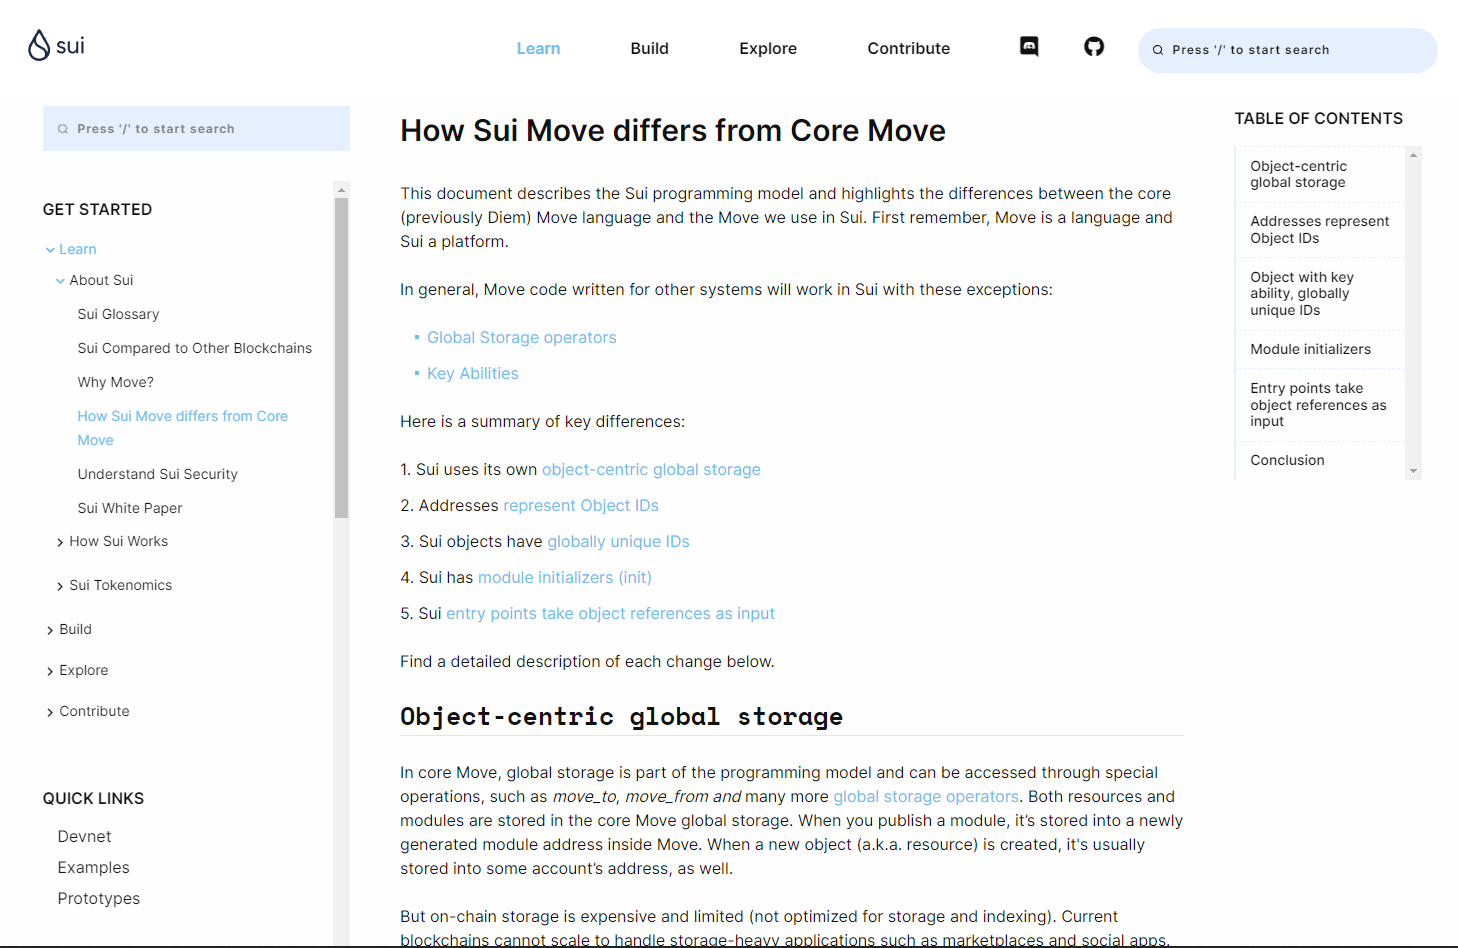Open the Prototypes quick link

click(x=98, y=898)
